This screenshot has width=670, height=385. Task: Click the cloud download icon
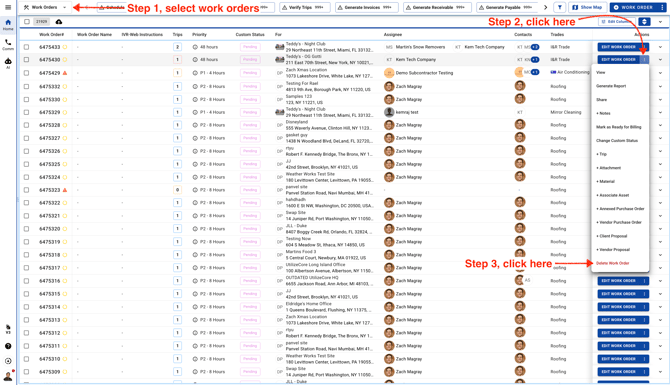[x=59, y=22]
